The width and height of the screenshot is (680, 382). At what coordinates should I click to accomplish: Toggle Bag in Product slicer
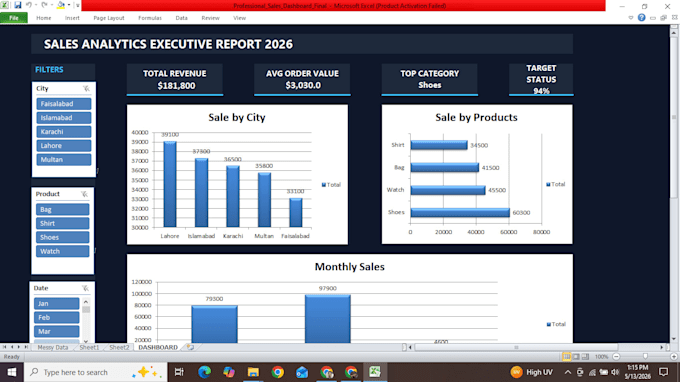pyautogui.click(x=62, y=209)
